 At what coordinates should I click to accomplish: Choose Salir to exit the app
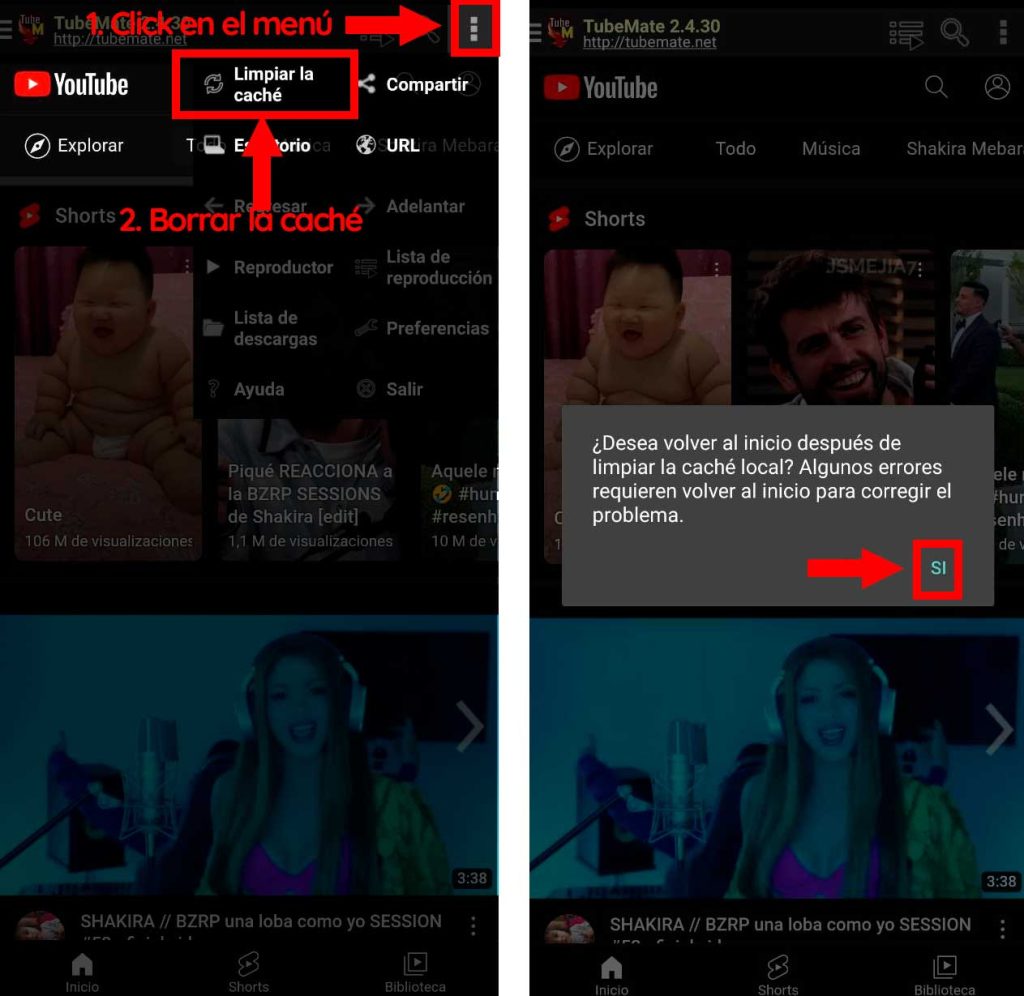(390, 389)
